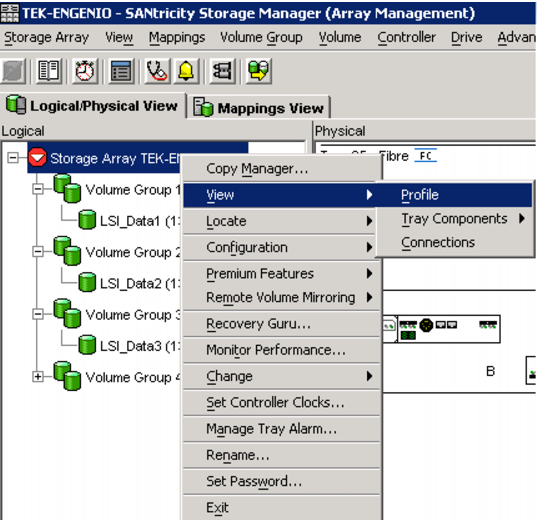Collapse Volume Group 1 node
This screenshot has height=520, width=539.
38,189
